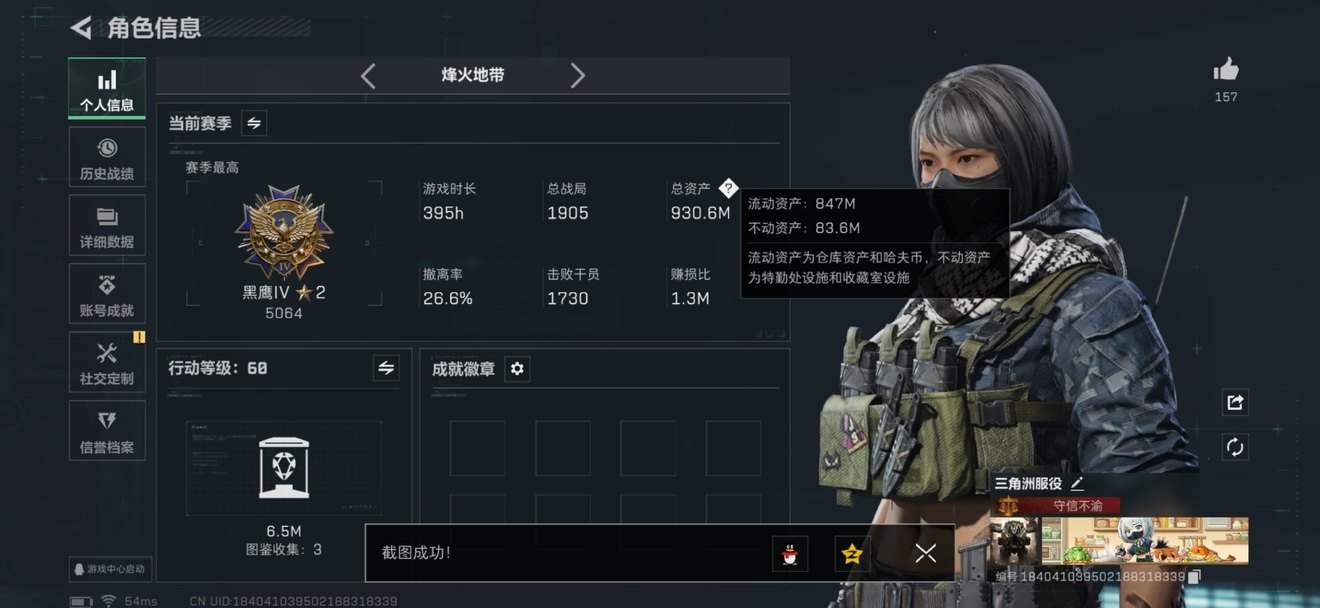Viewport: 1320px width, 608px height.
Task: Open the share icon beside character
Action: click(x=1235, y=402)
